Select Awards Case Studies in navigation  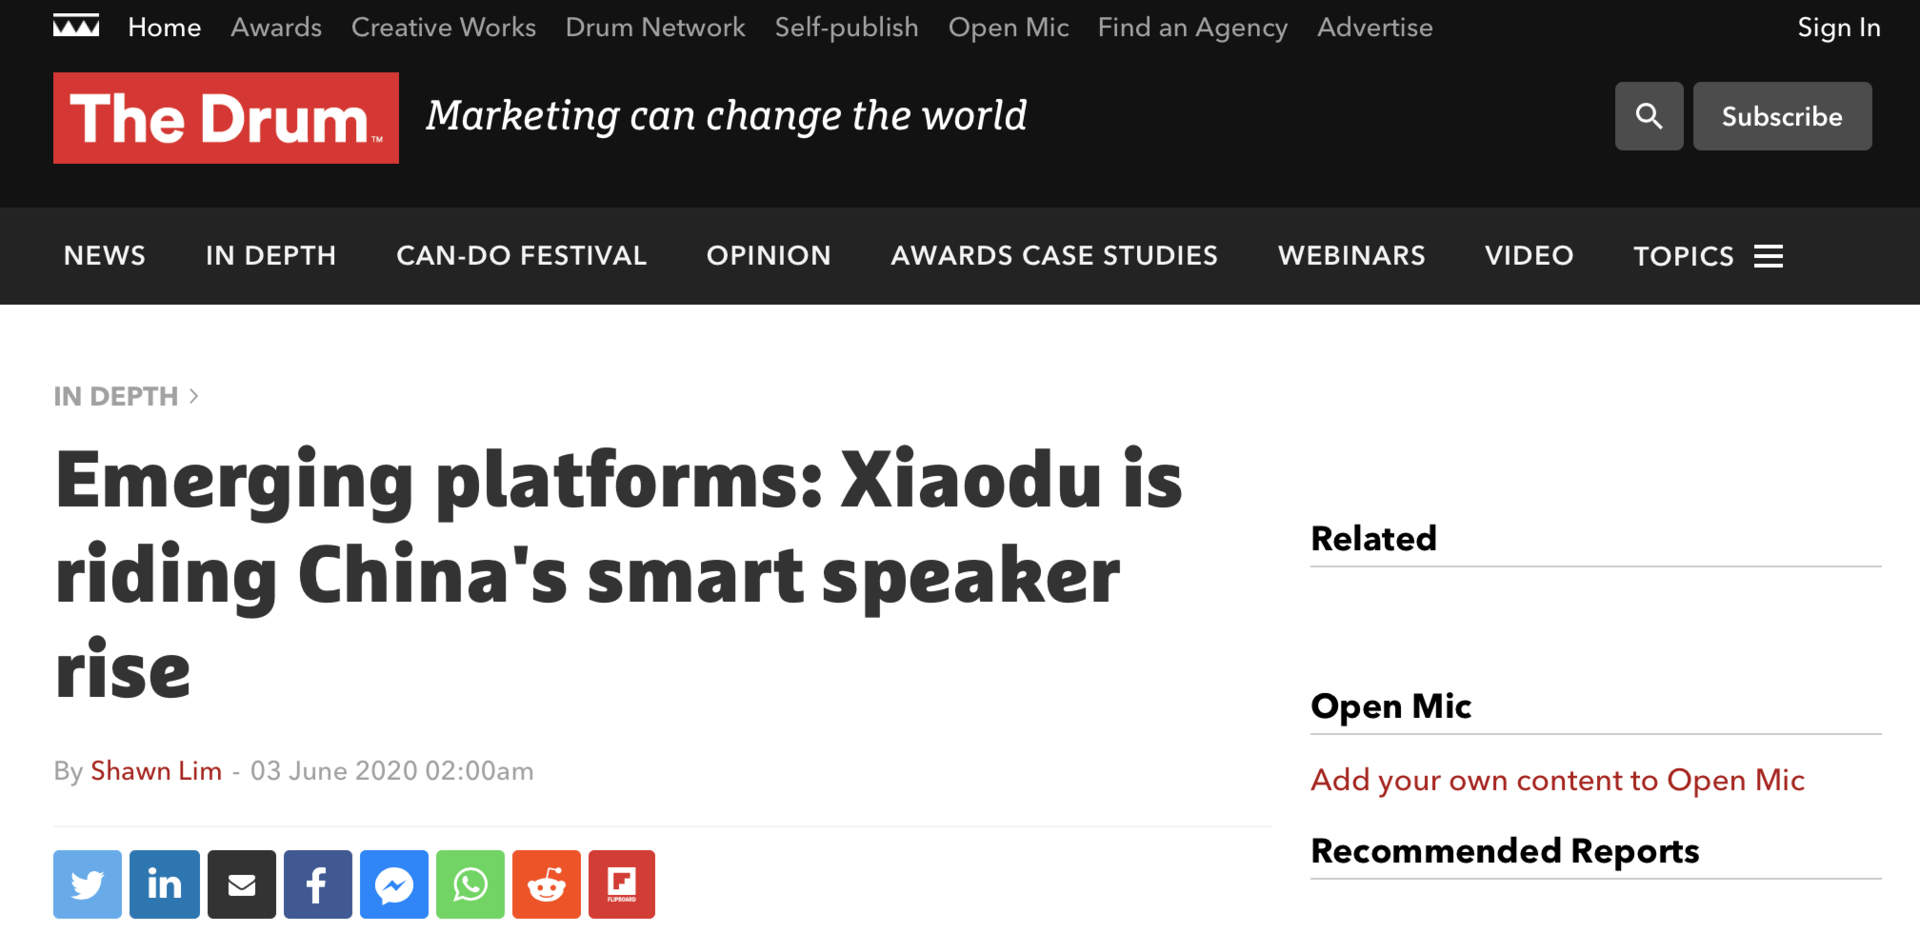click(x=1054, y=256)
